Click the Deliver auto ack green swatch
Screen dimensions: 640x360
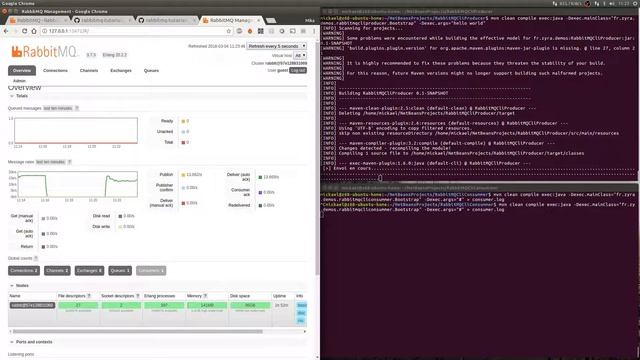pyautogui.click(x=260, y=177)
